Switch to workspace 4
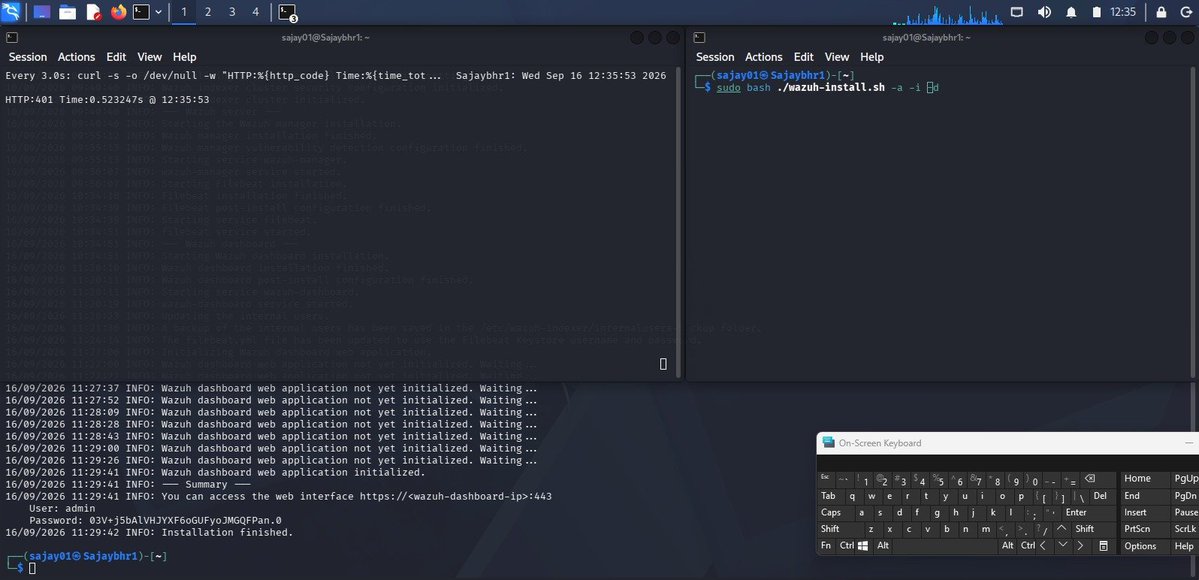1199x580 pixels. point(255,12)
